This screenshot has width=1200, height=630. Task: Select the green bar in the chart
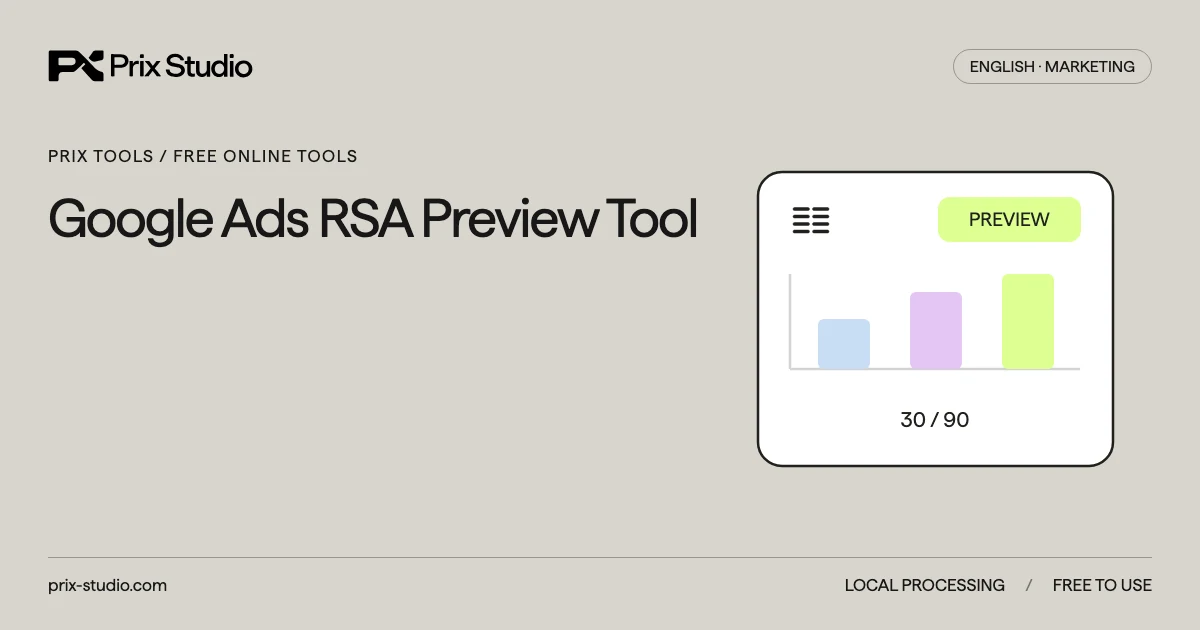pos(1028,321)
